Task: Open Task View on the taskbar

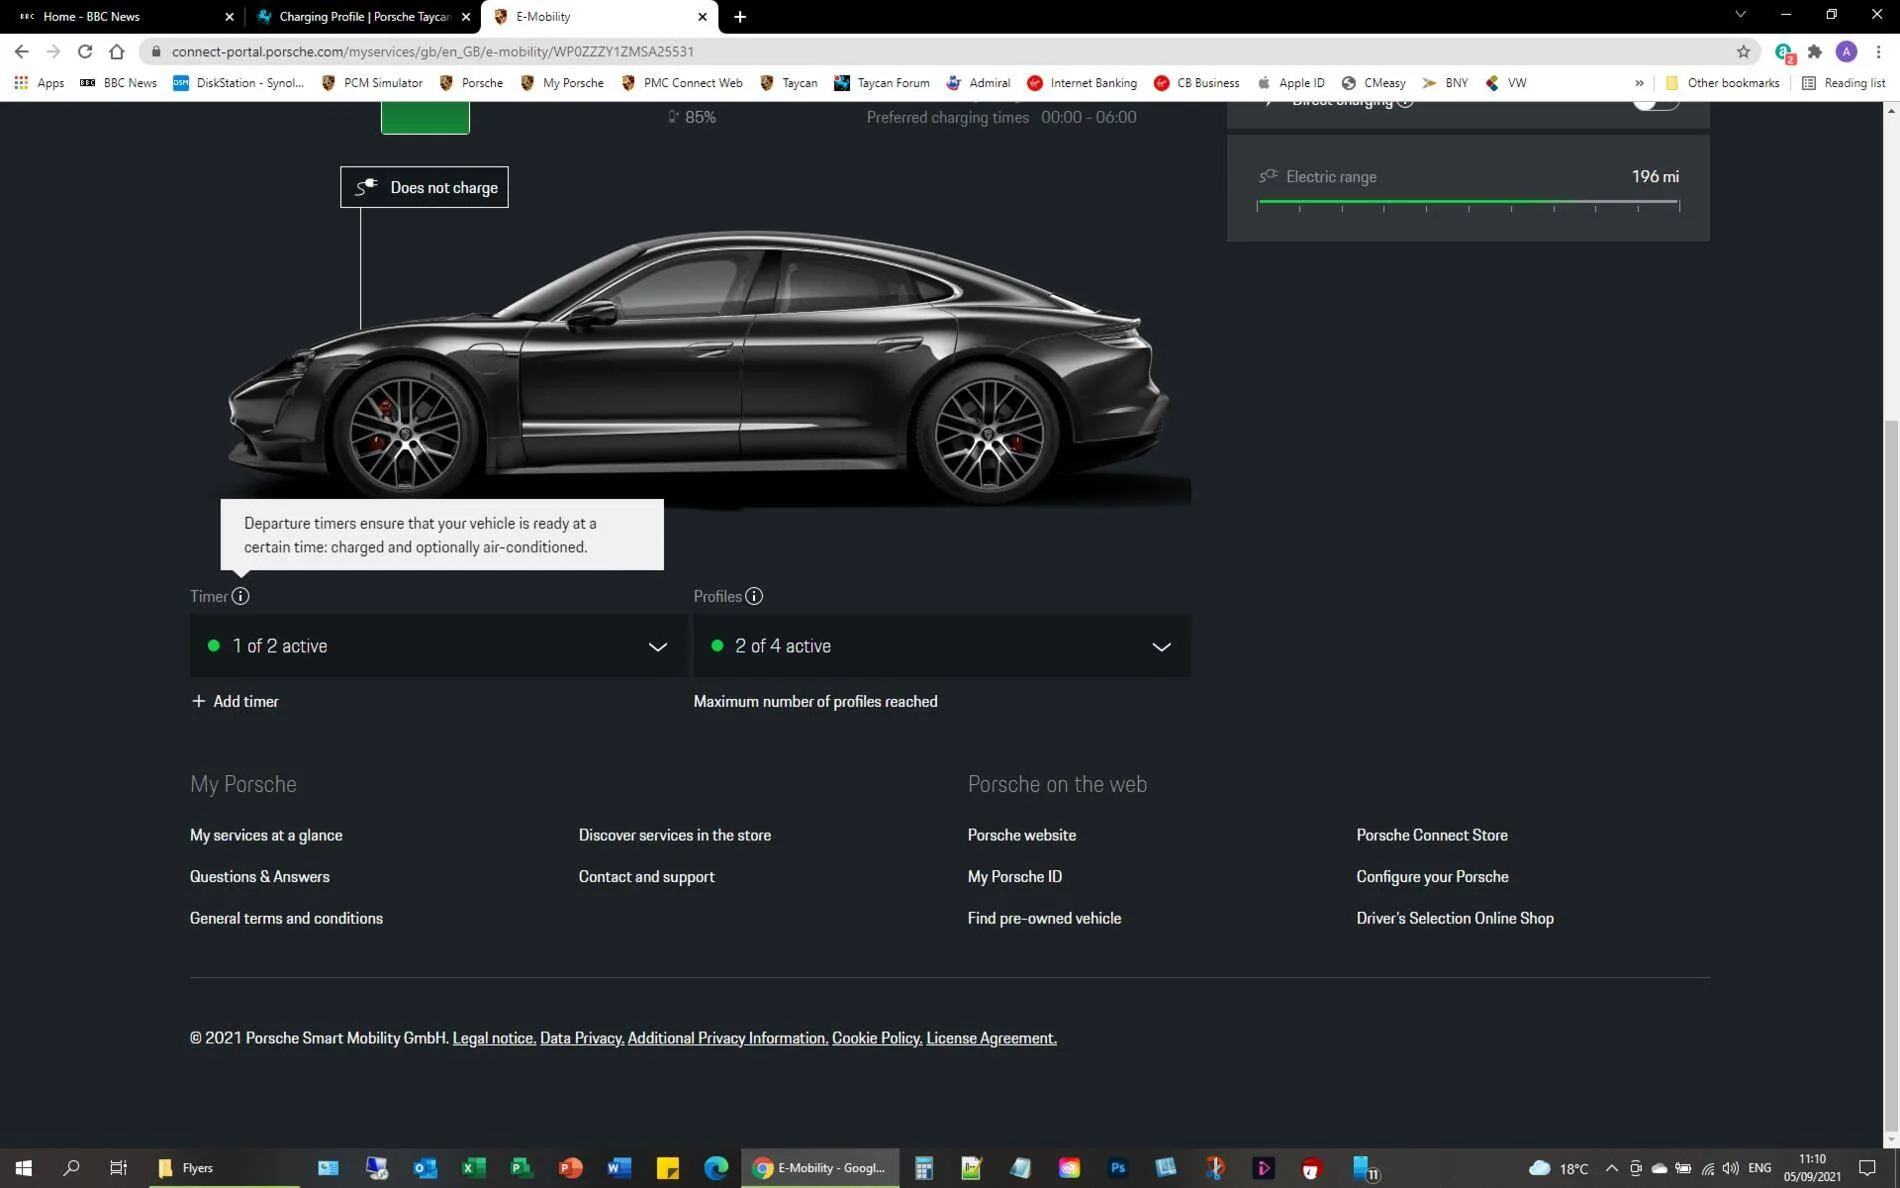Action: (x=118, y=1167)
